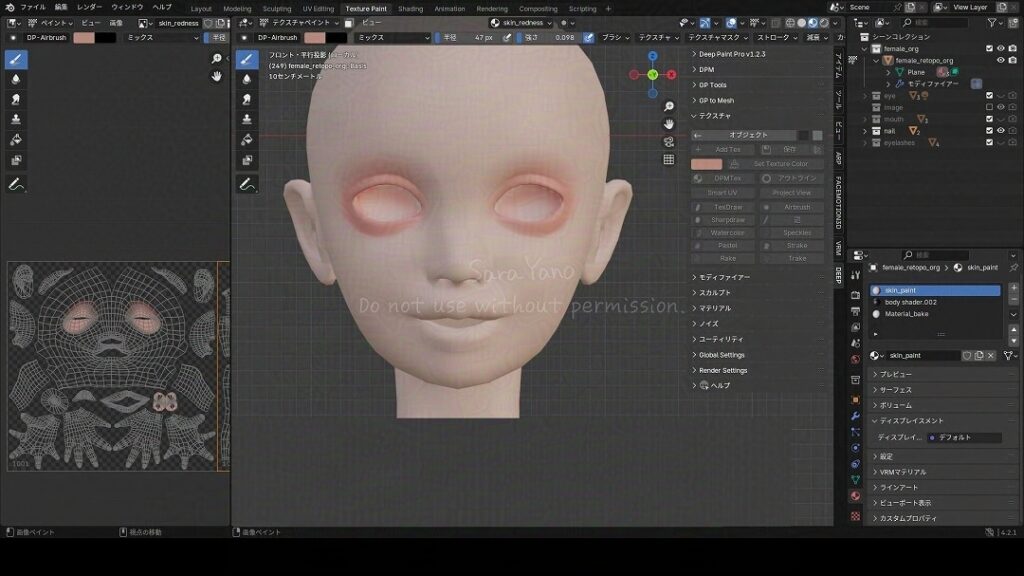The width and height of the screenshot is (1024, 576).
Task: Select the Annotate tool in image editor
Action: [16, 185]
